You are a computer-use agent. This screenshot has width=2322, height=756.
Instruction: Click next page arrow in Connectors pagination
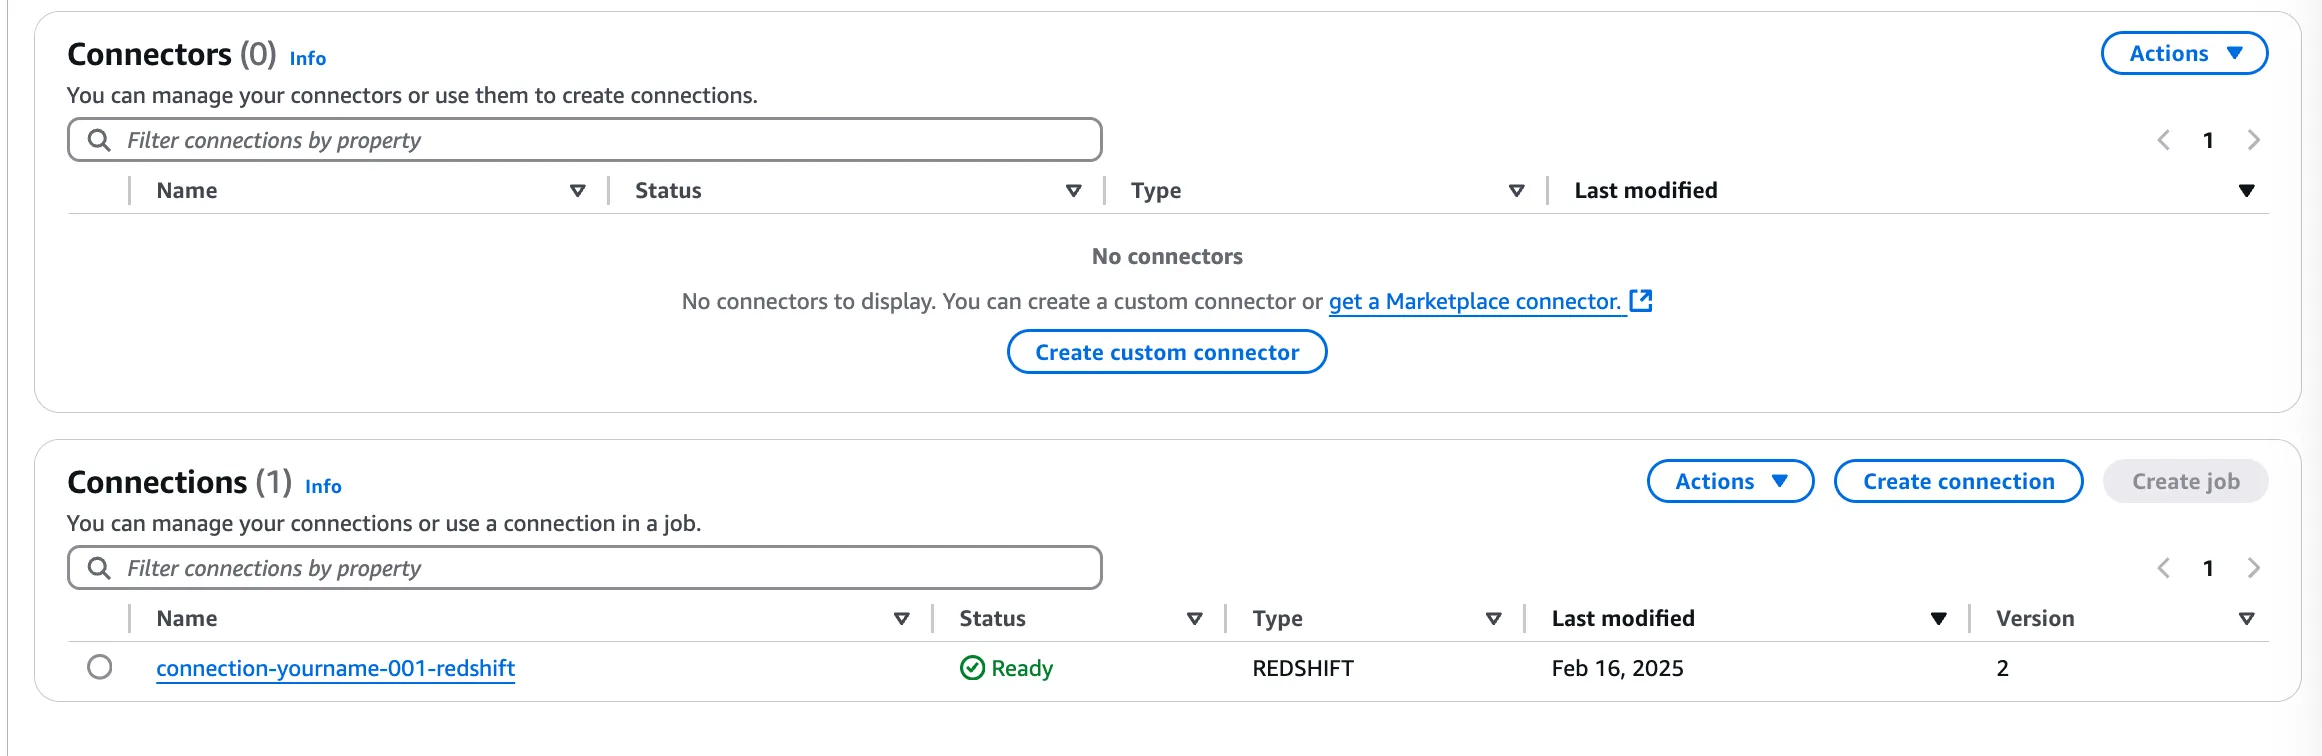2253,140
